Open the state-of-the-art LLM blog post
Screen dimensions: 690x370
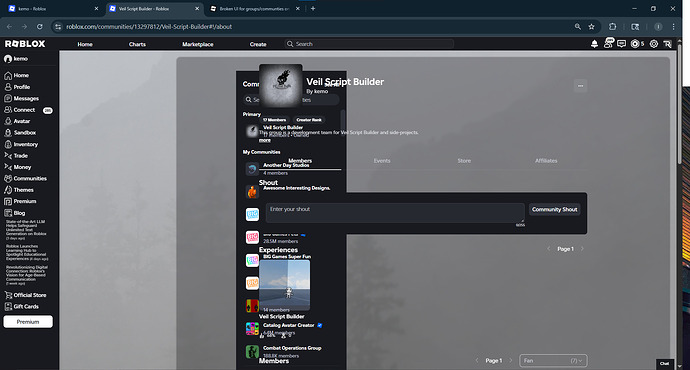click(x=26, y=230)
